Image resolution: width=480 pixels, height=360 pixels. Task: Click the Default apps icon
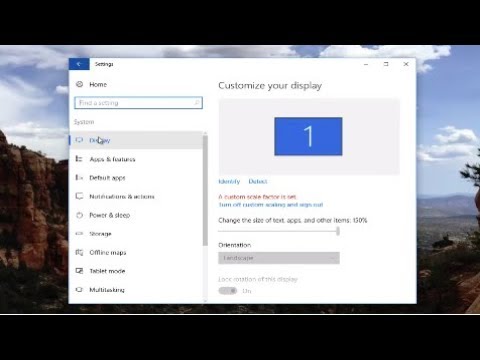click(x=79, y=177)
